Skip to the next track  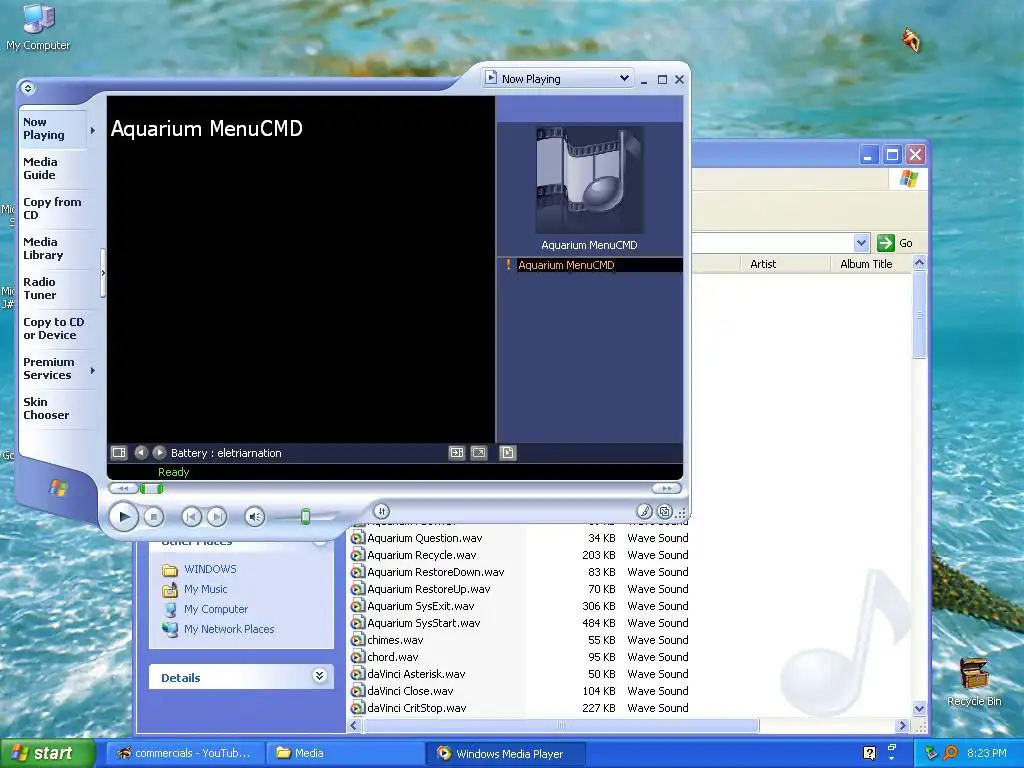click(x=217, y=517)
